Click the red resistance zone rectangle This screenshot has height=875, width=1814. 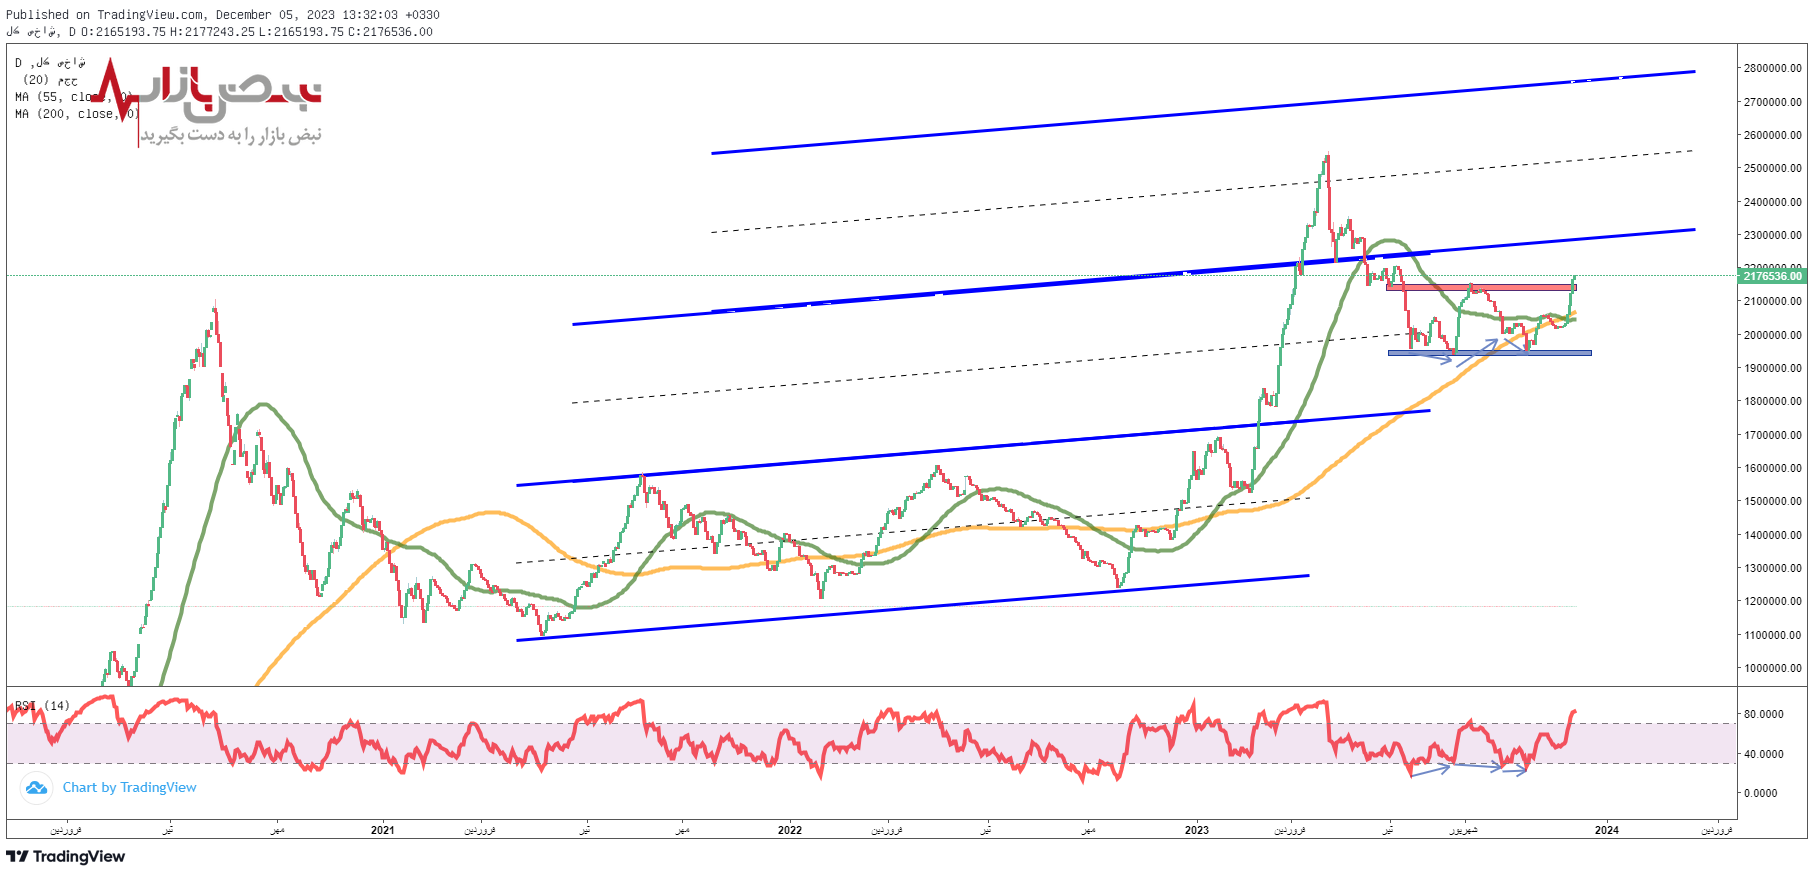click(x=1481, y=288)
